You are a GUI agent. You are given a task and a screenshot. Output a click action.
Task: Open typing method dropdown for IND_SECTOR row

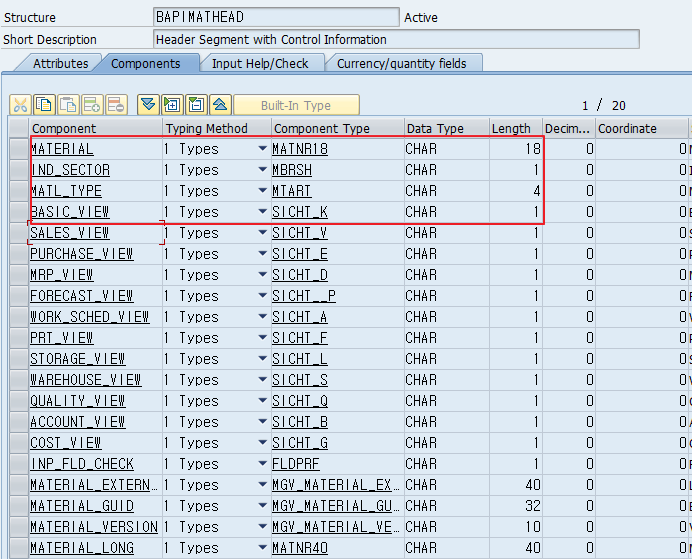(263, 169)
